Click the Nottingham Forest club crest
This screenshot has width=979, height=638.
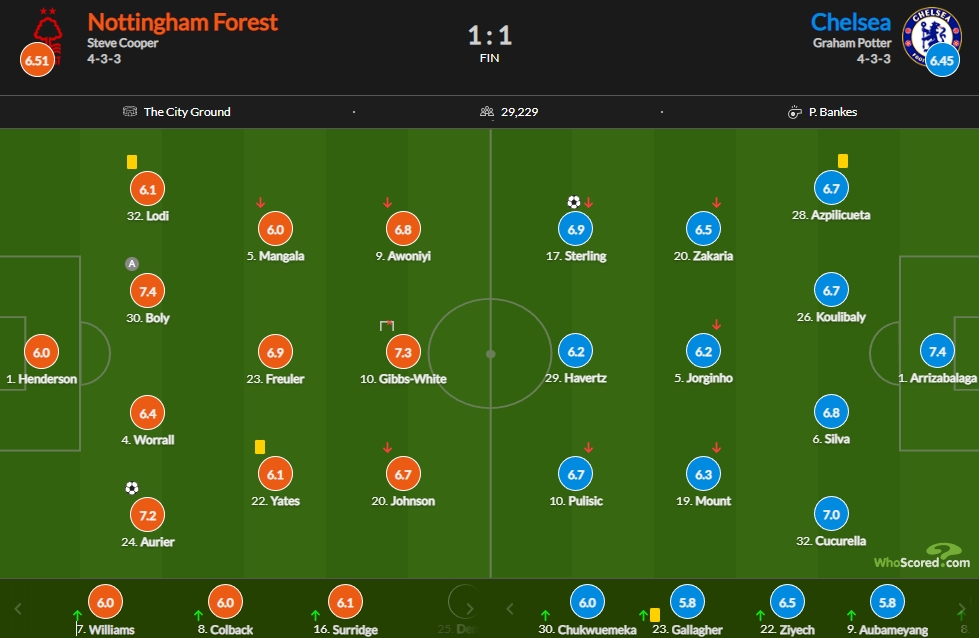point(48,36)
